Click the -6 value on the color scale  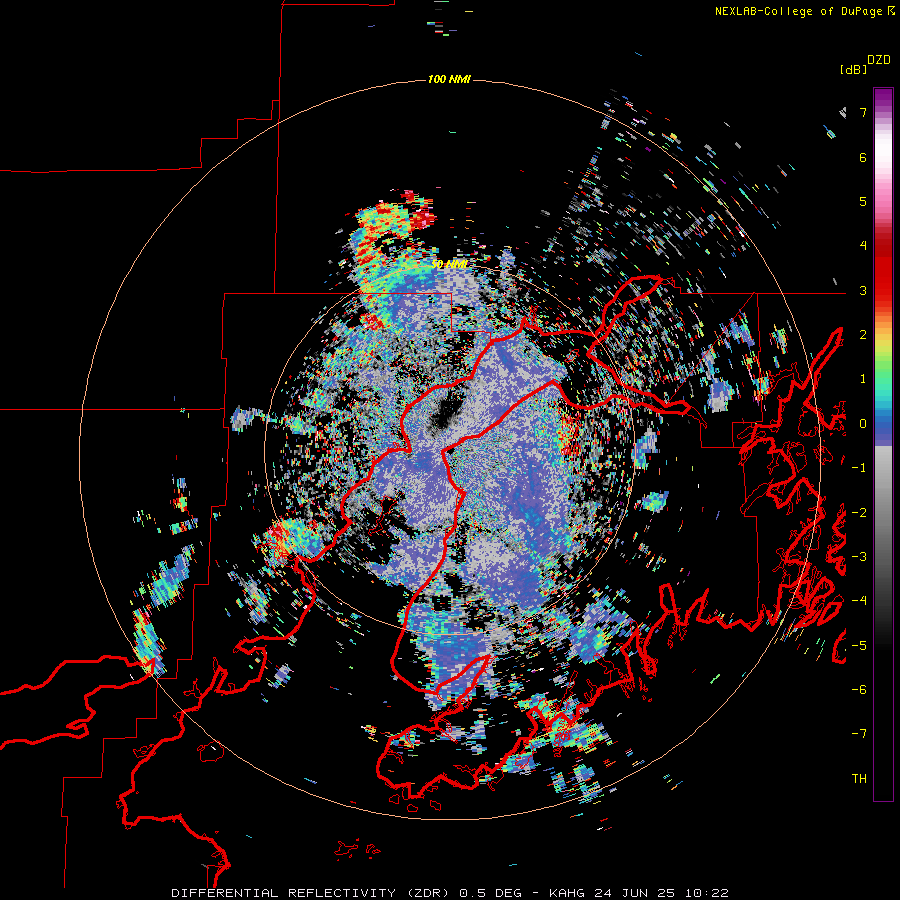tap(859, 690)
